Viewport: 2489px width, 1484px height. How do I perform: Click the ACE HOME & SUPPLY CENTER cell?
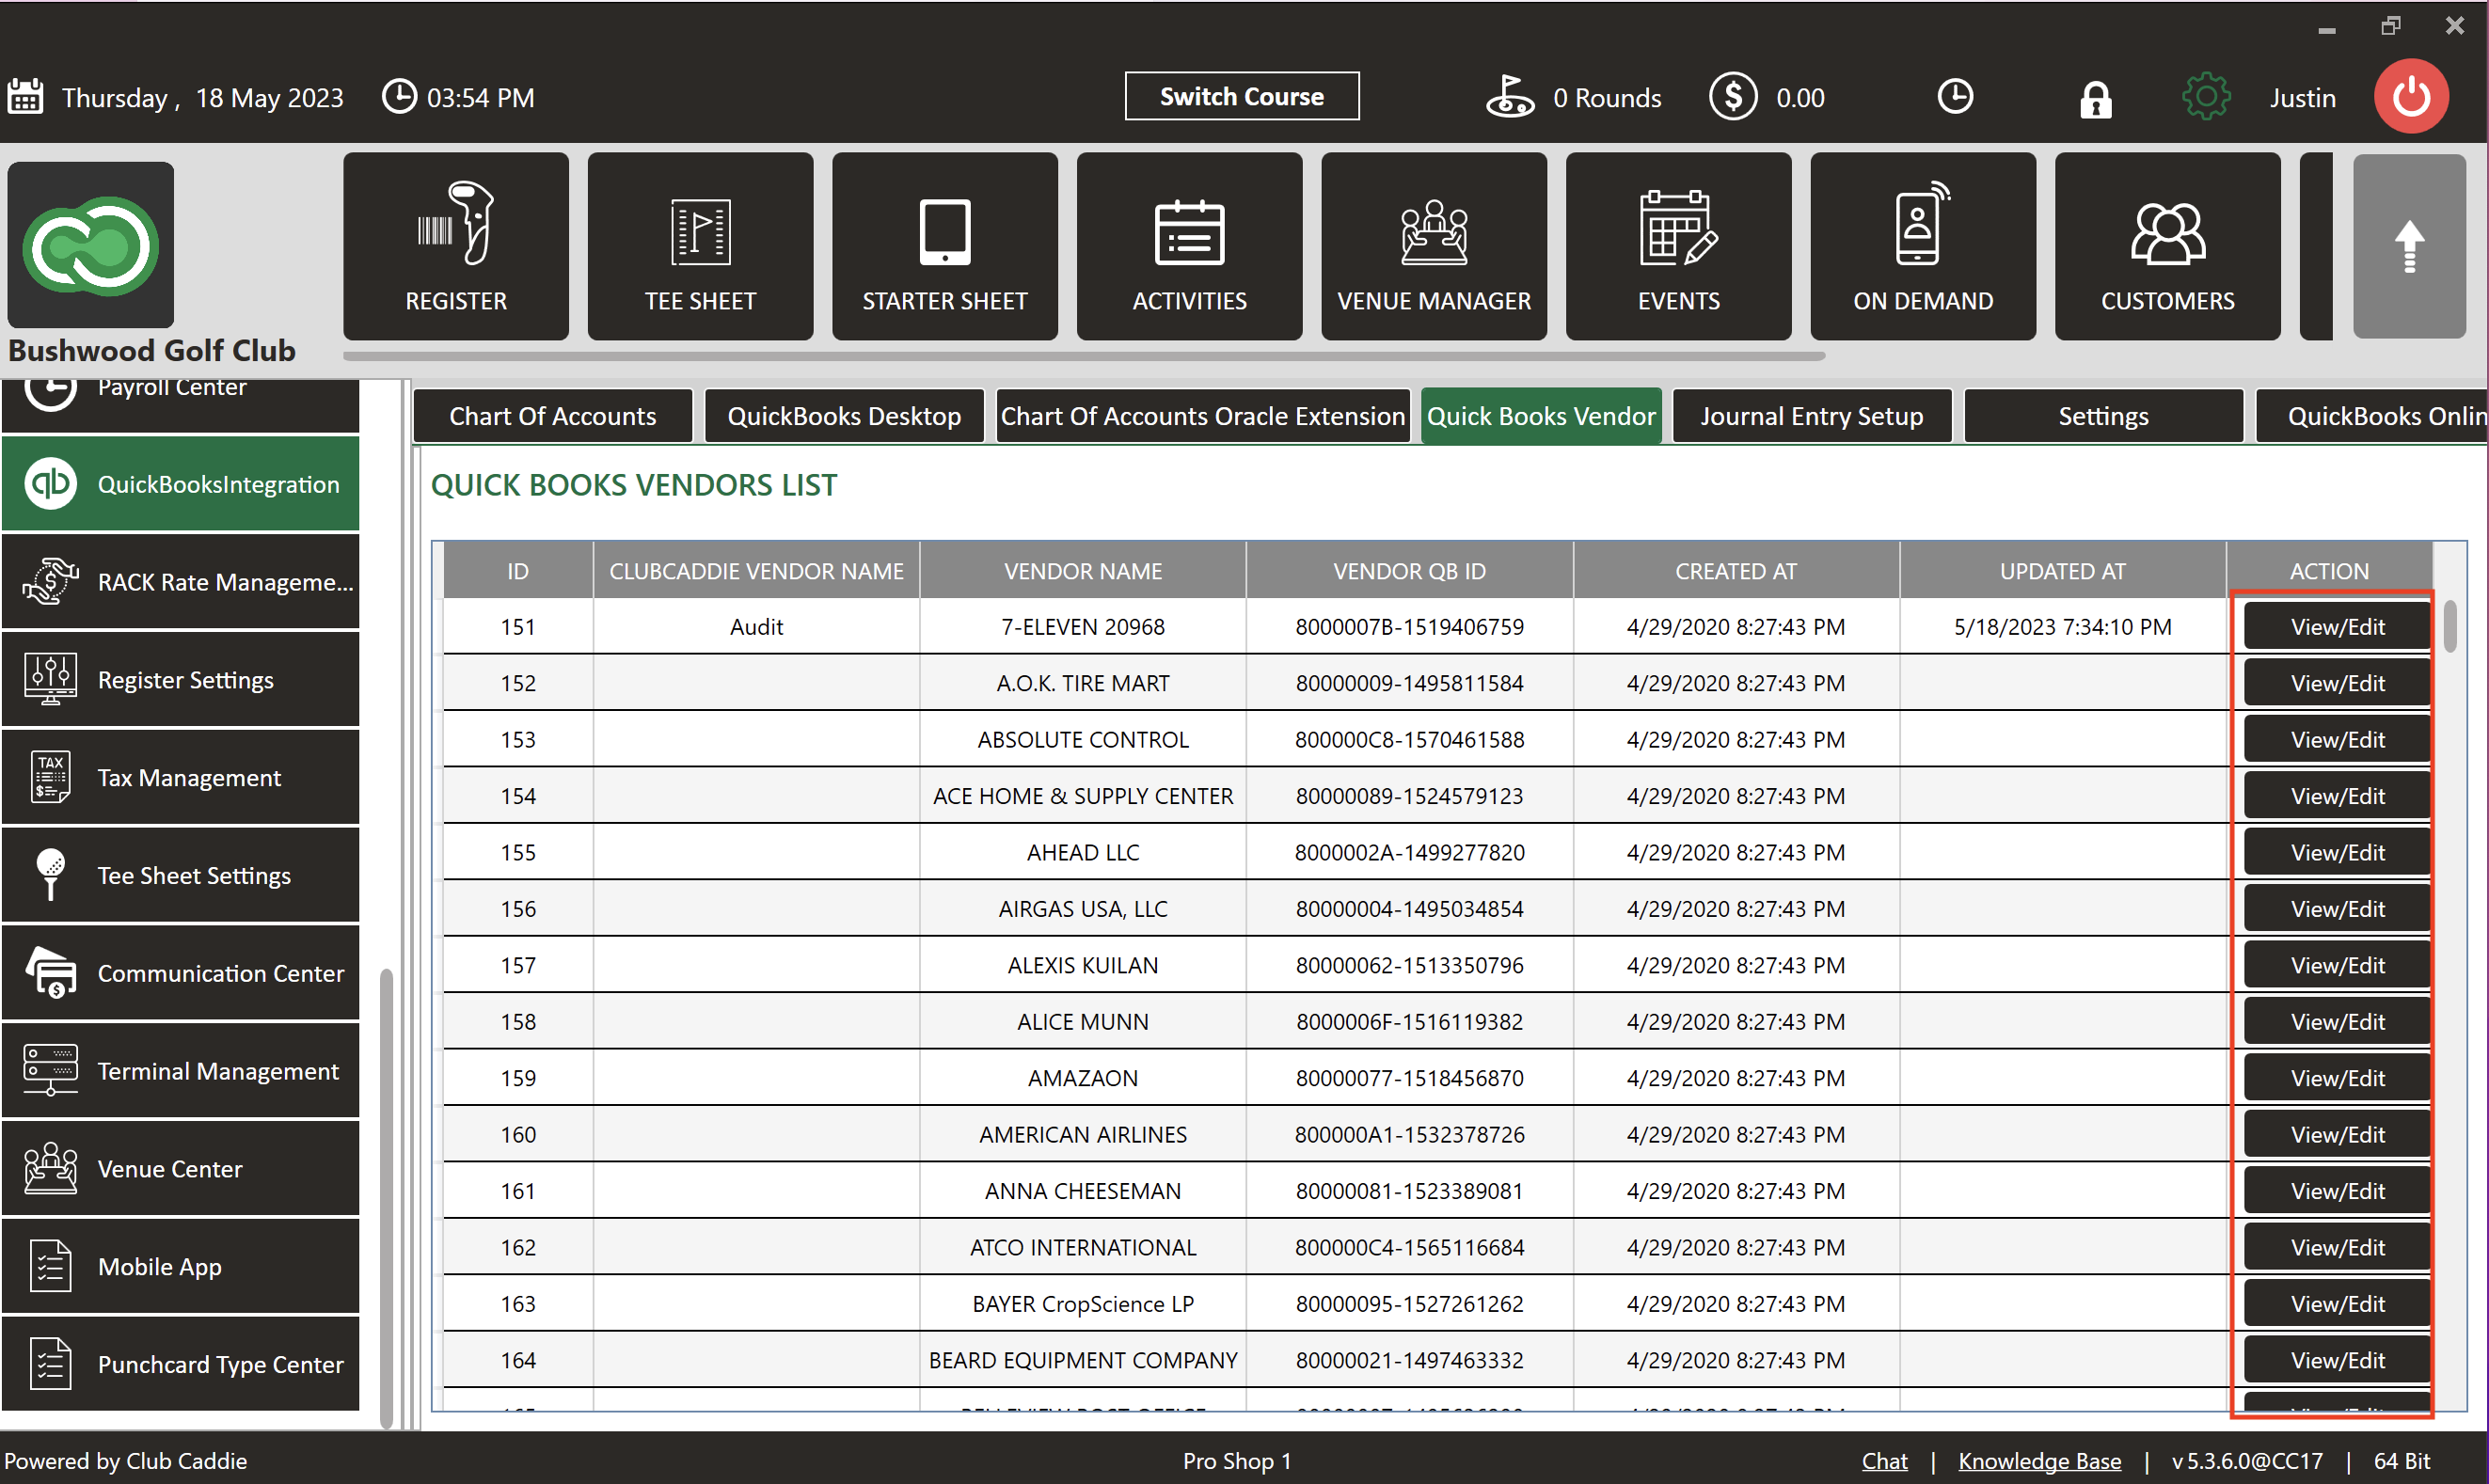coord(1083,796)
